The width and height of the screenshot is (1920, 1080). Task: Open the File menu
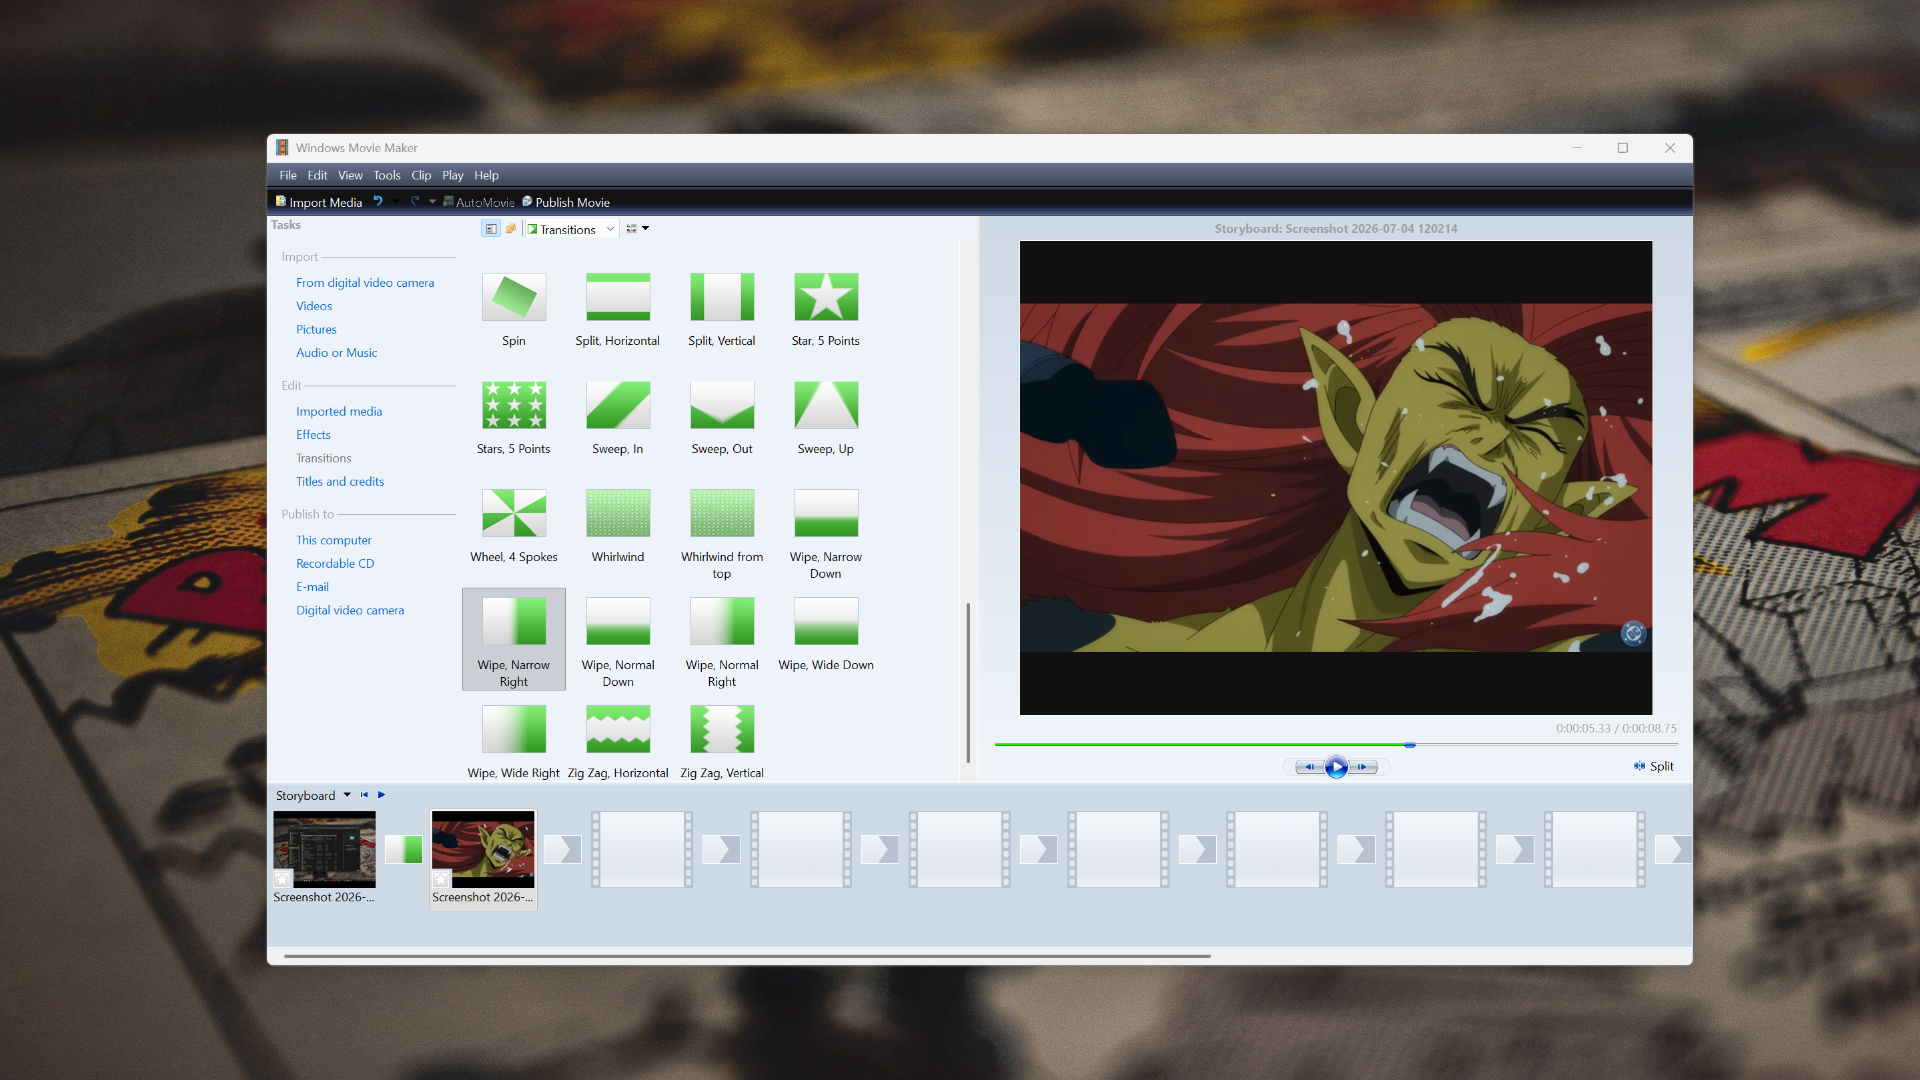pos(288,175)
